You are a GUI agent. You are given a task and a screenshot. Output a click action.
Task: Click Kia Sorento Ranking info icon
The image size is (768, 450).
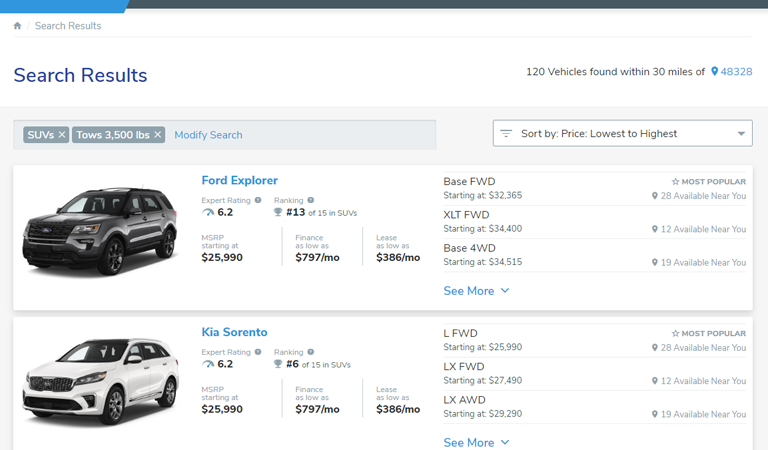coord(311,352)
